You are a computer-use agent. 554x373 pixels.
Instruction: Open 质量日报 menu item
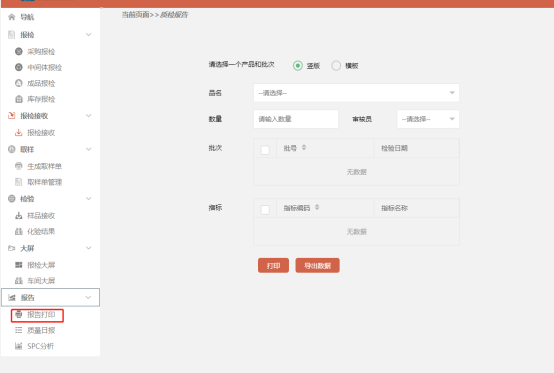click(41, 331)
